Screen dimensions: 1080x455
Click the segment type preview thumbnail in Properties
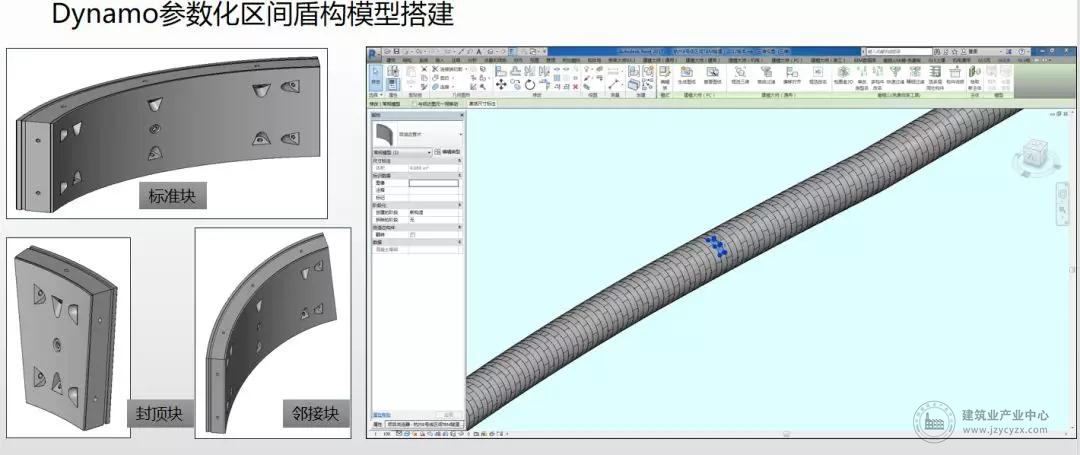(384, 134)
